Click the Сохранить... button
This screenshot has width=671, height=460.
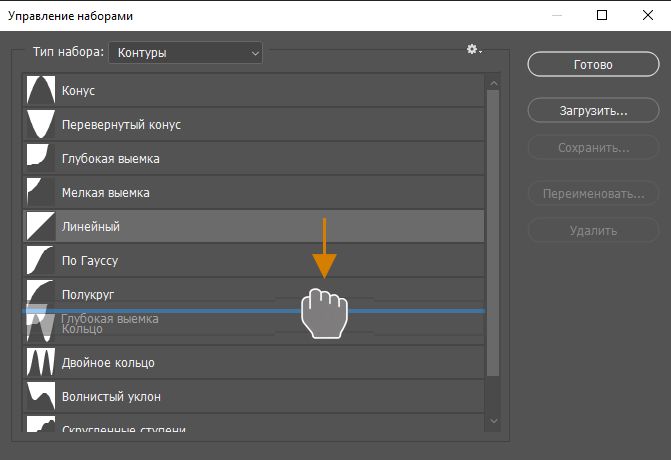593,148
